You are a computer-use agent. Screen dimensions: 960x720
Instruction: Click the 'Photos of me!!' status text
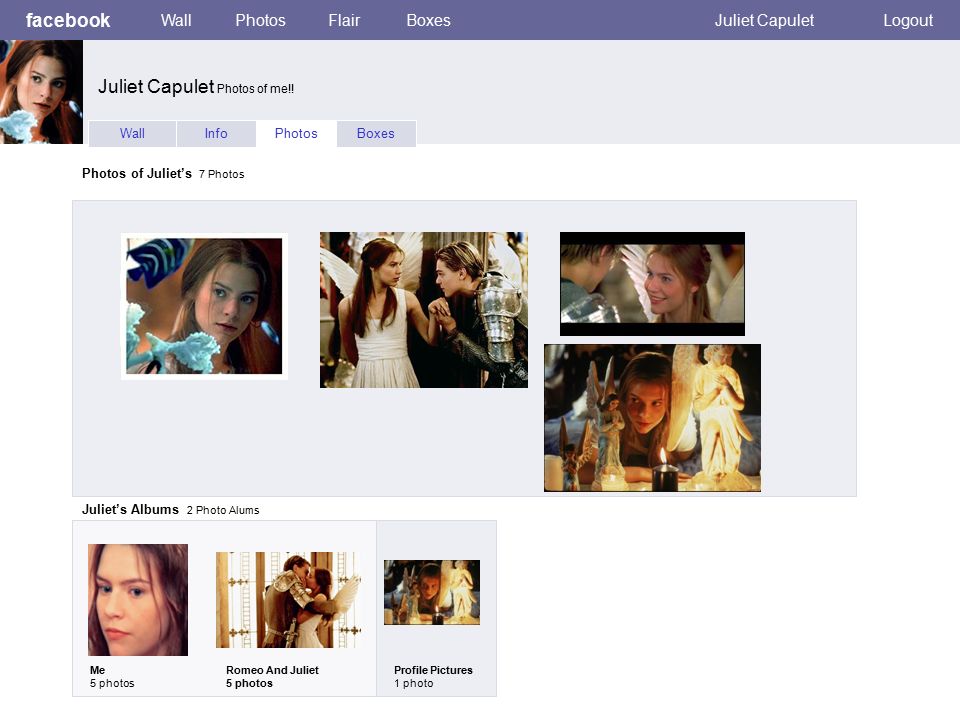[x=255, y=89]
